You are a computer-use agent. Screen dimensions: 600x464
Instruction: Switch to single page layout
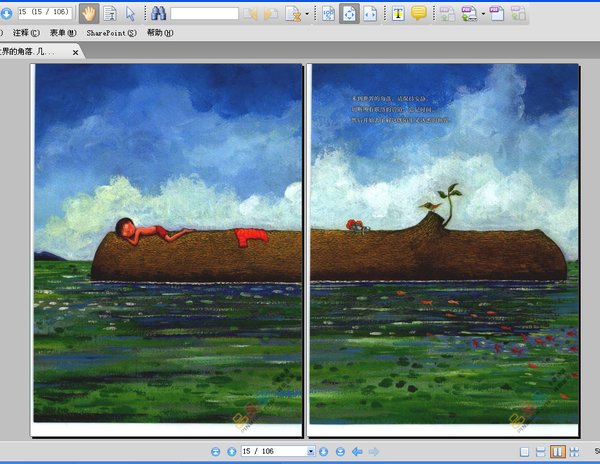[524, 452]
